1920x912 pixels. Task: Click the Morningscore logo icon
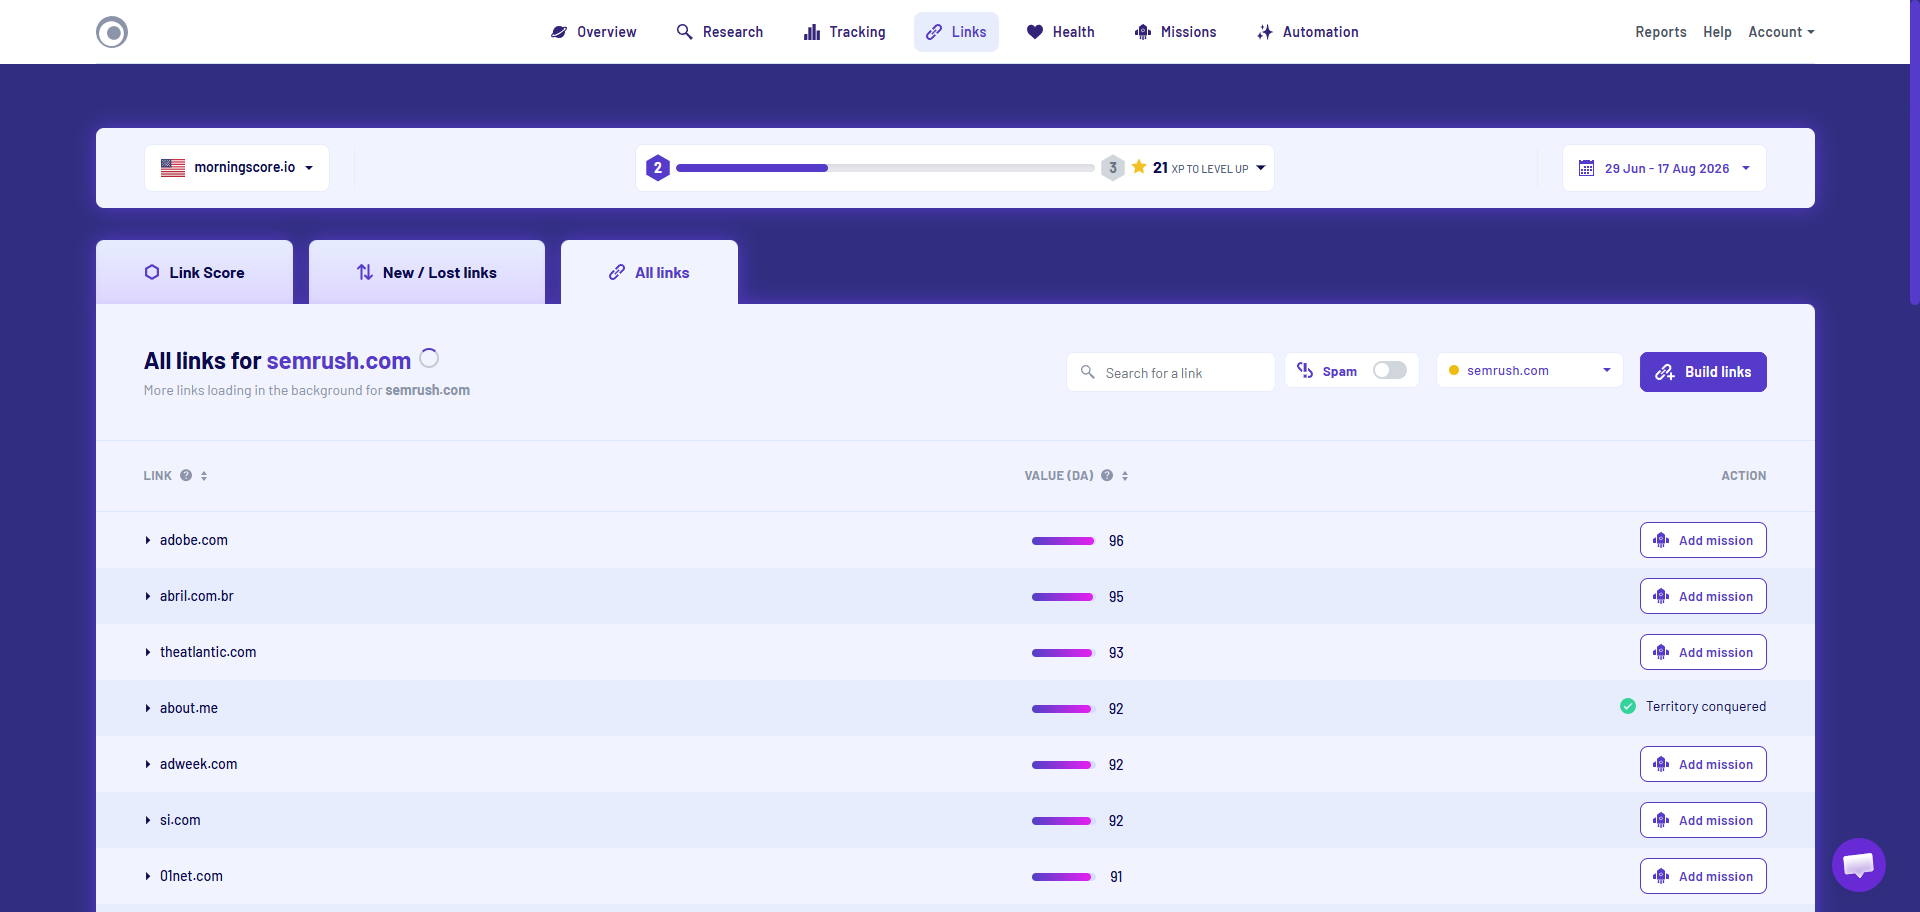(x=112, y=32)
